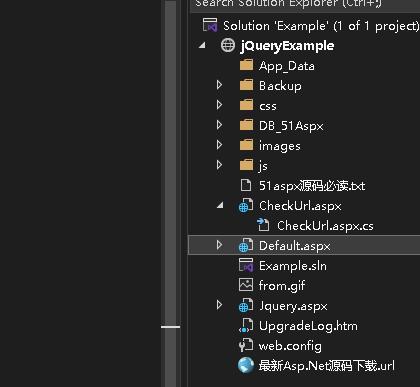Click the App_Data folder icon
The width and height of the screenshot is (420, 387).
pyautogui.click(x=247, y=65)
